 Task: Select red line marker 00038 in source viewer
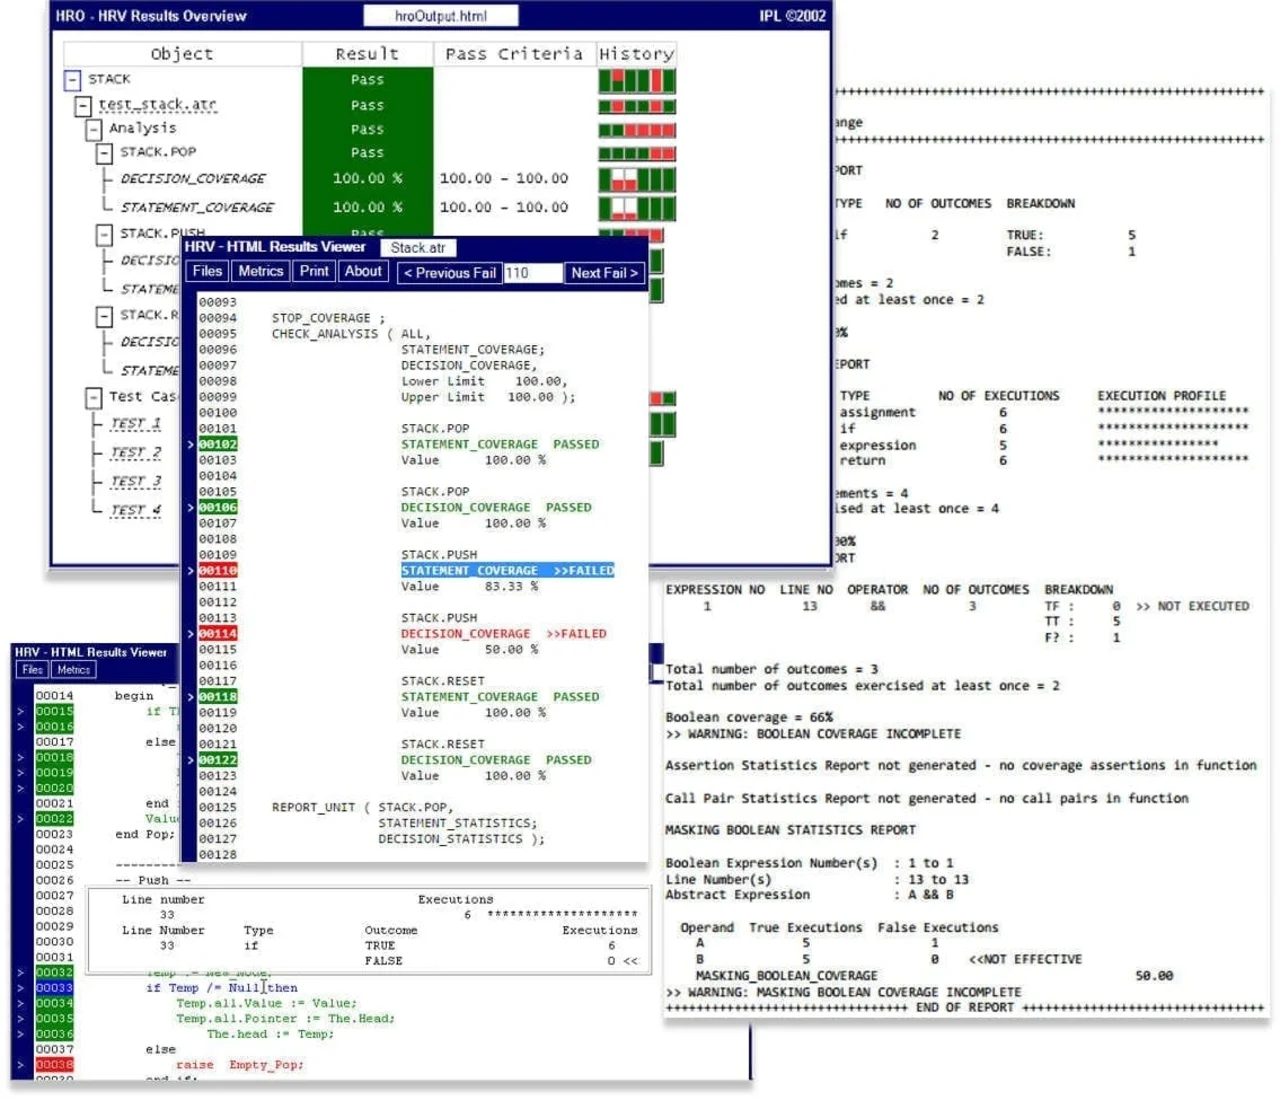pyautogui.click(x=55, y=1065)
